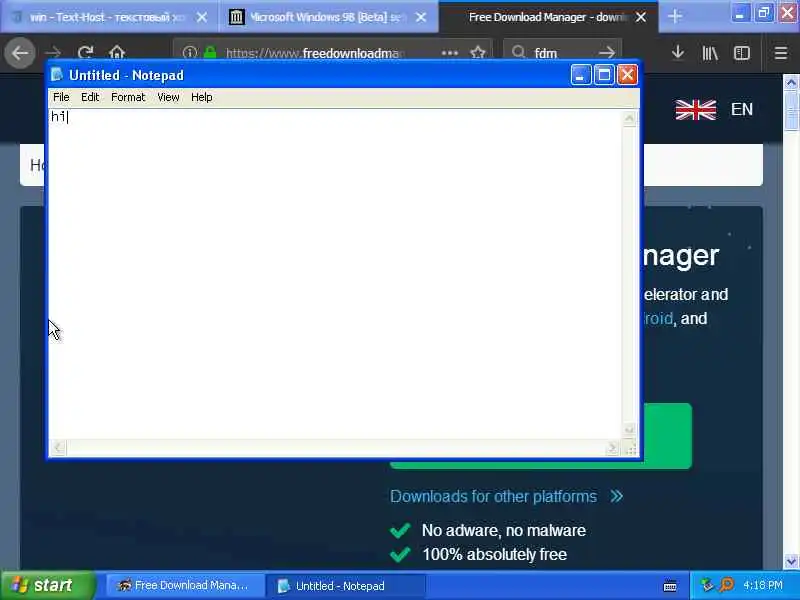Maximize the Notepad window
Screen dimensions: 800x600
[604, 75]
